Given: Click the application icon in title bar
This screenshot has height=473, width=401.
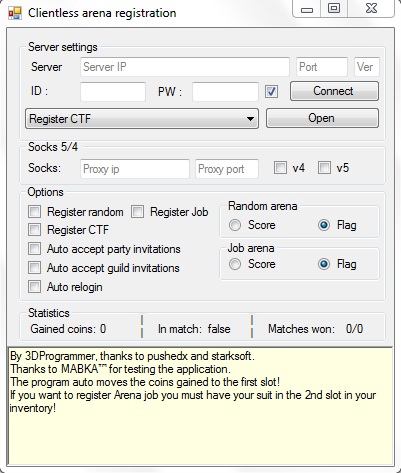Looking at the screenshot, I should point(15,13).
